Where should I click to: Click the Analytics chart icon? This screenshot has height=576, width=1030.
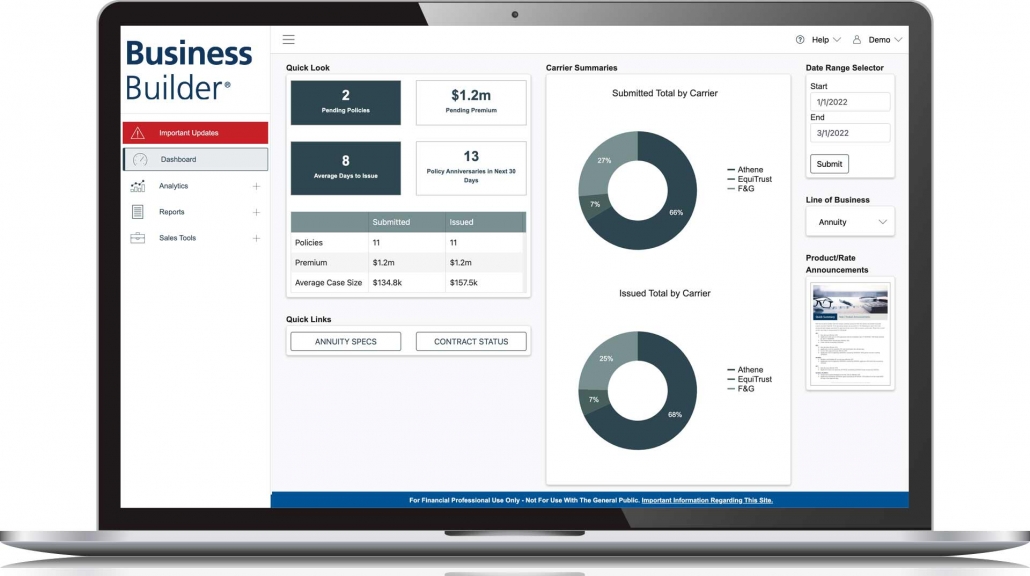pos(138,186)
